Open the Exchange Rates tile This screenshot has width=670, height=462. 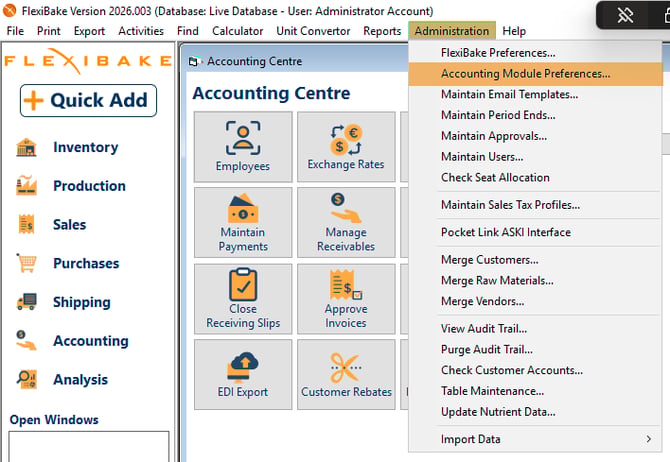[x=346, y=147]
